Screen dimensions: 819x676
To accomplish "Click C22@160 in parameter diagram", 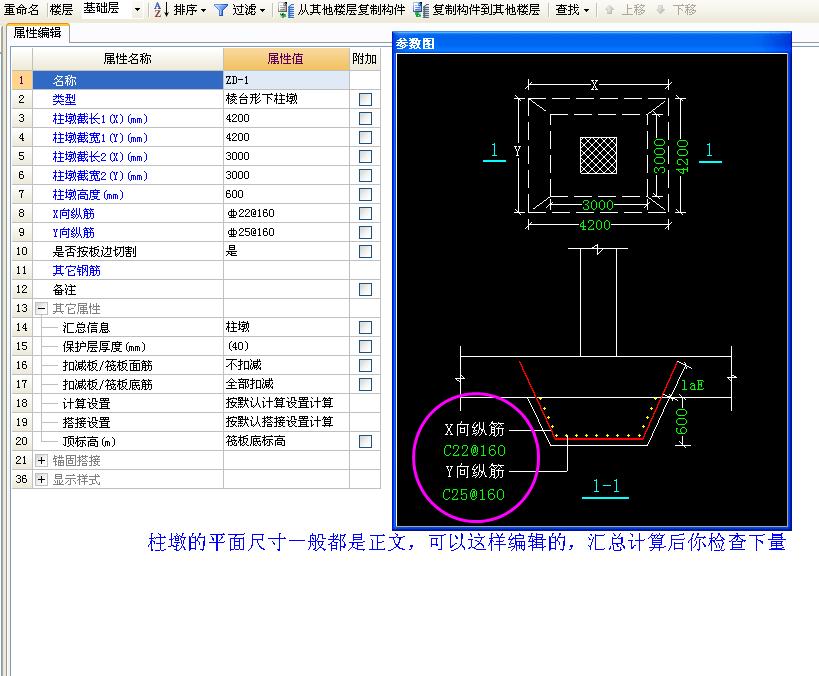I will pos(474,450).
